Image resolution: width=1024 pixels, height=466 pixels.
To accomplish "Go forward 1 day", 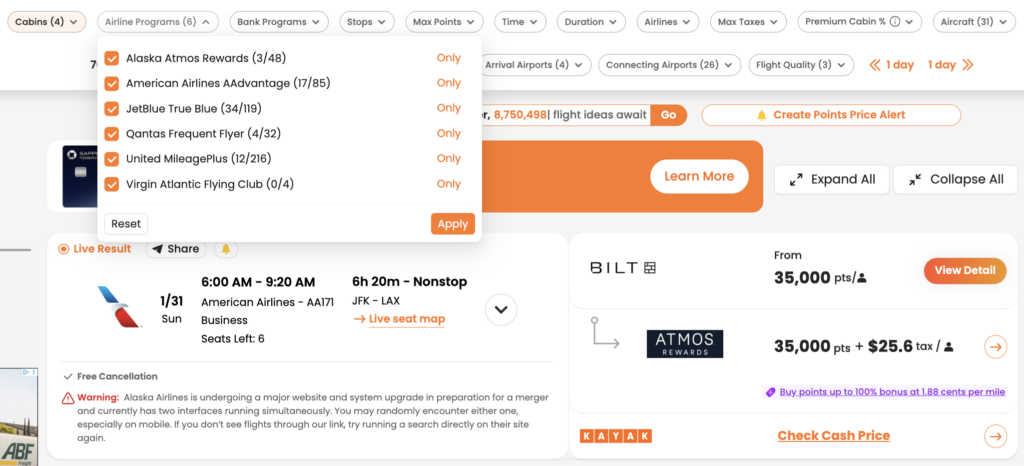I will [950, 65].
